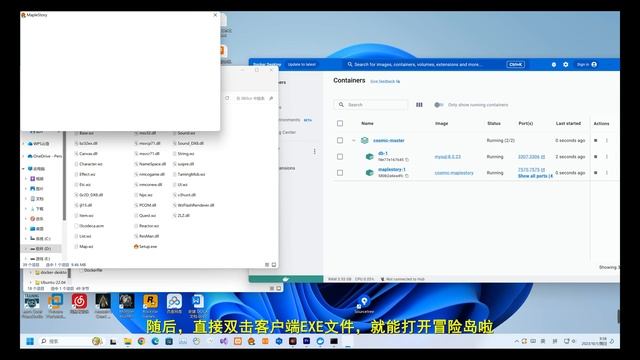Image resolution: width=640 pixels, height=360 pixels.
Task: Open Visual Studio from the taskbar
Action: coord(224,341)
